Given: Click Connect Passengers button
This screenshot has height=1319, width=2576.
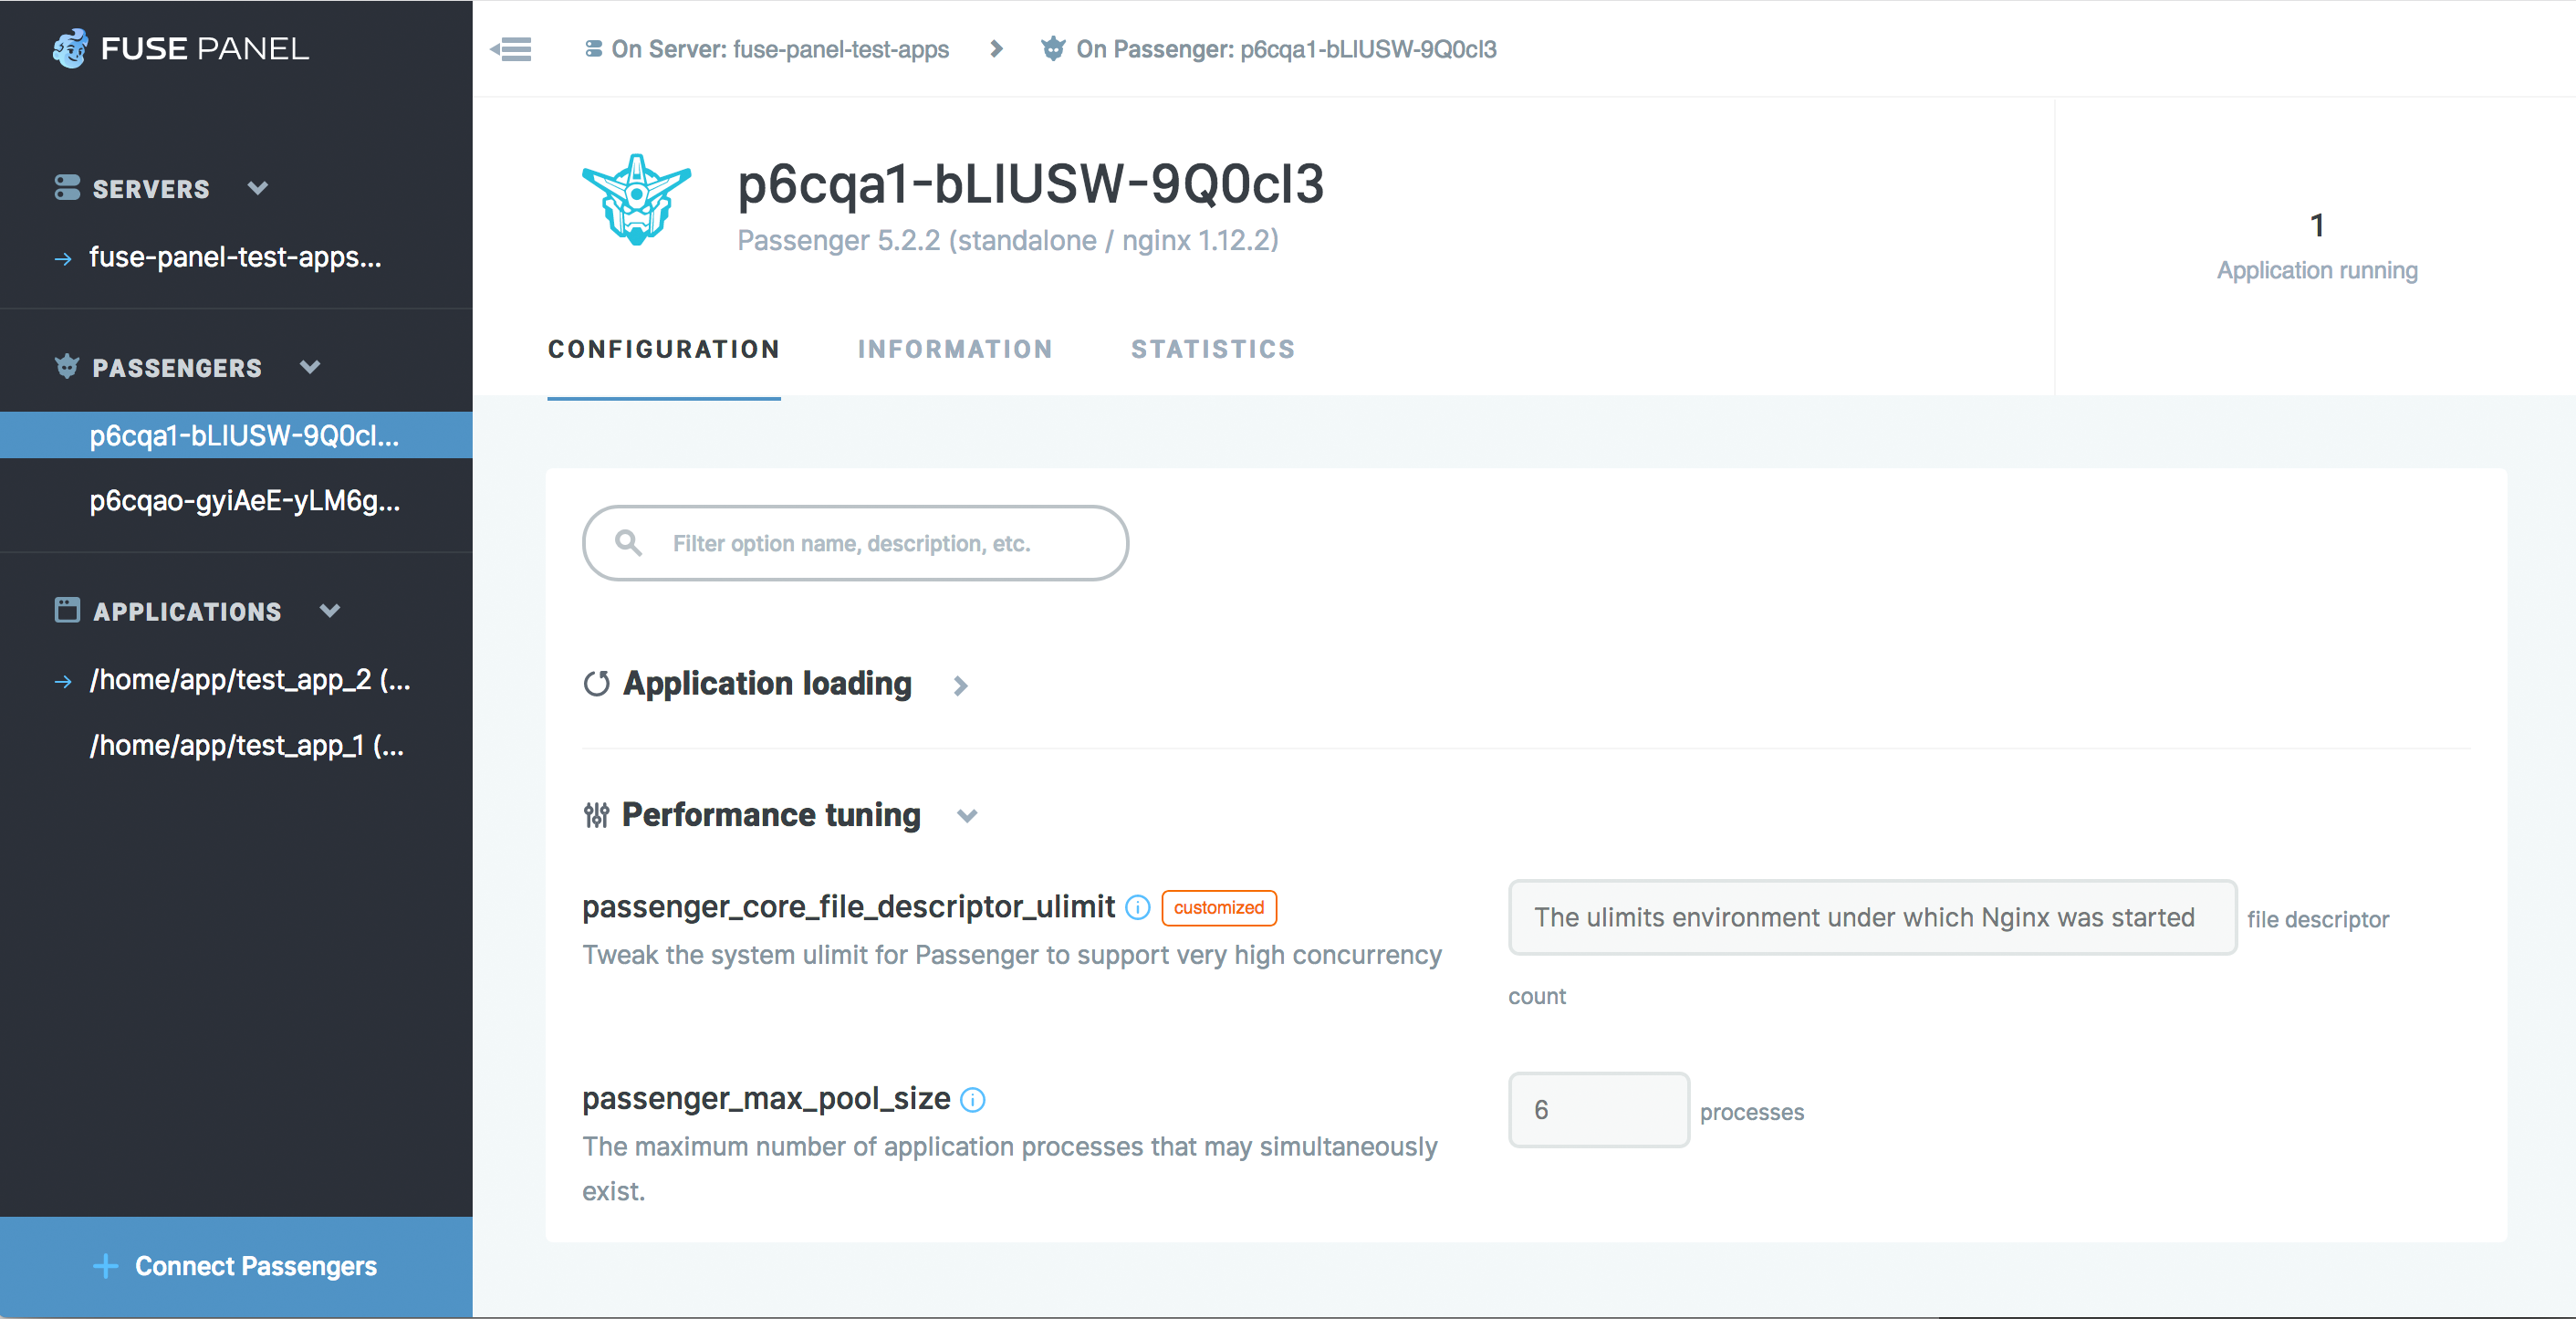Looking at the screenshot, I should click(x=236, y=1266).
